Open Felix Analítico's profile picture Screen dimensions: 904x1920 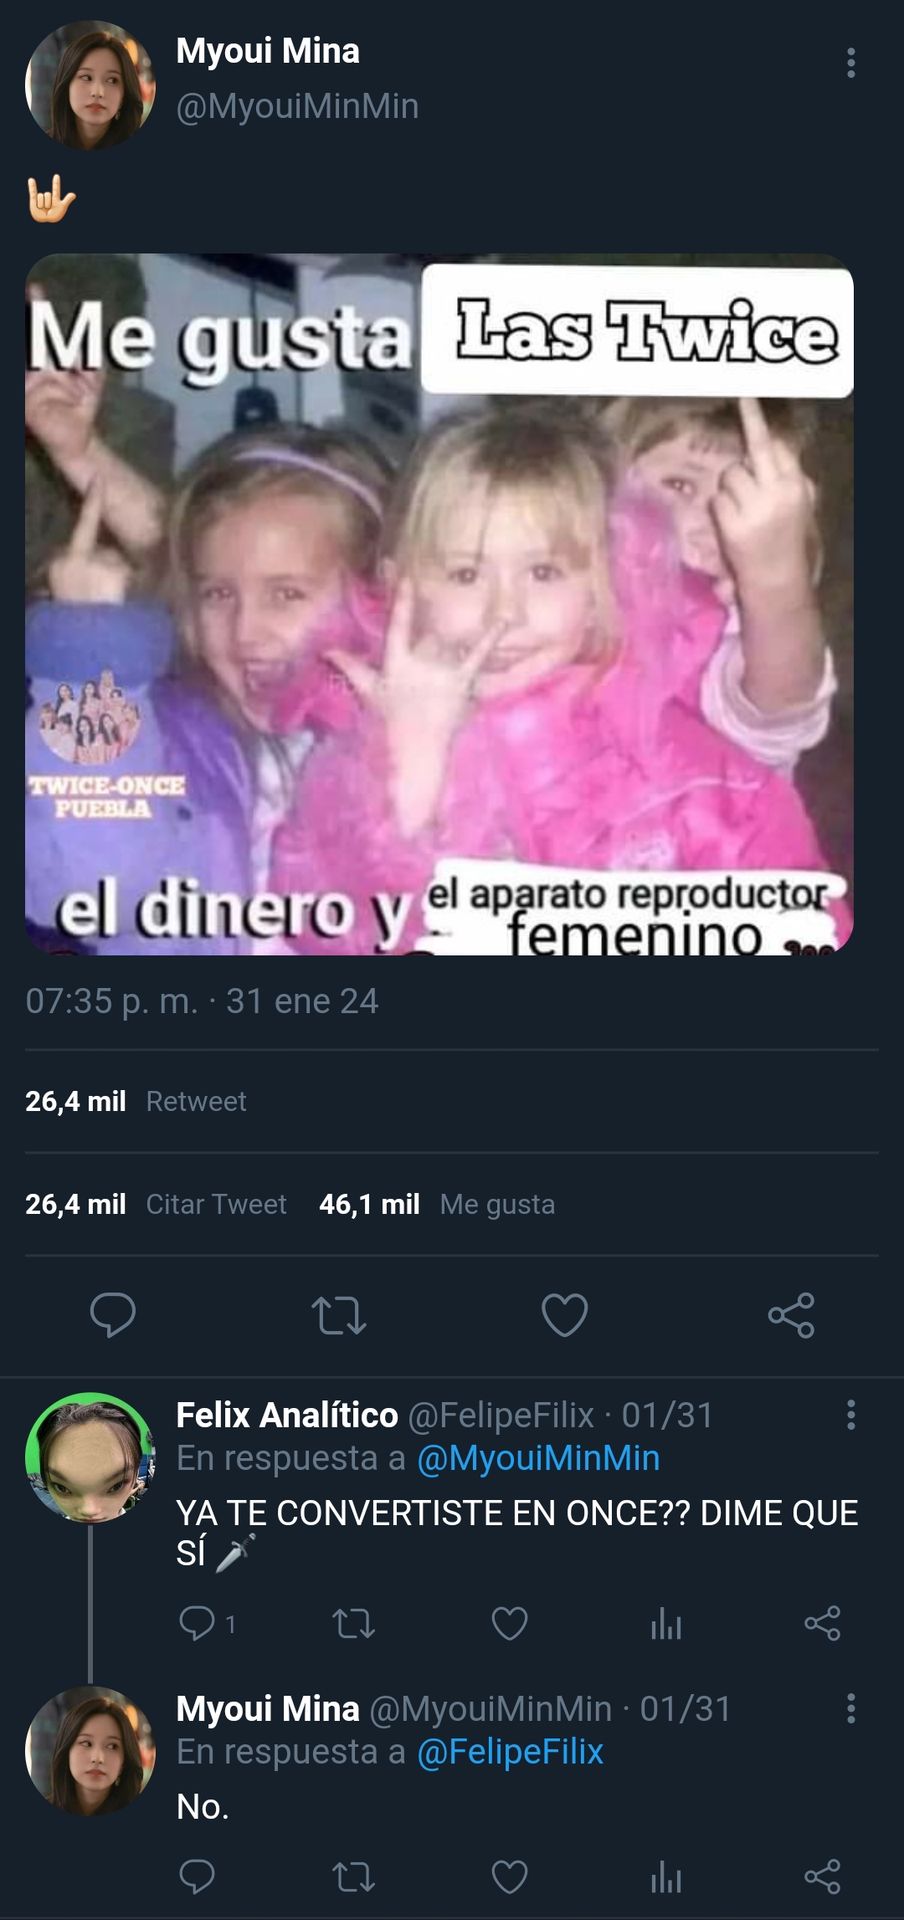[x=90, y=1457]
